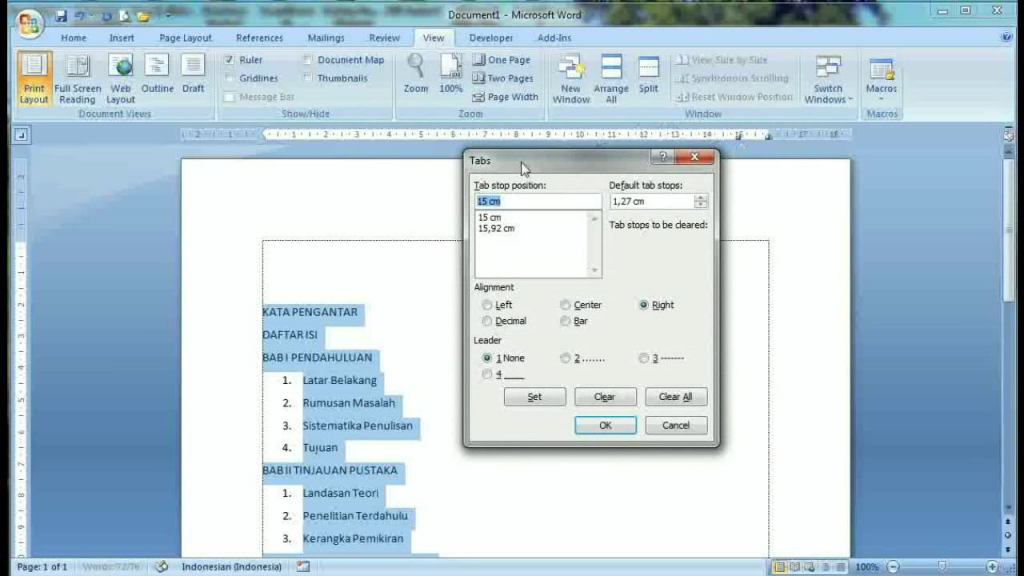Switch to Full Screen Reading view
The width and height of the screenshot is (1024, 576).
(x=77, y=79)
